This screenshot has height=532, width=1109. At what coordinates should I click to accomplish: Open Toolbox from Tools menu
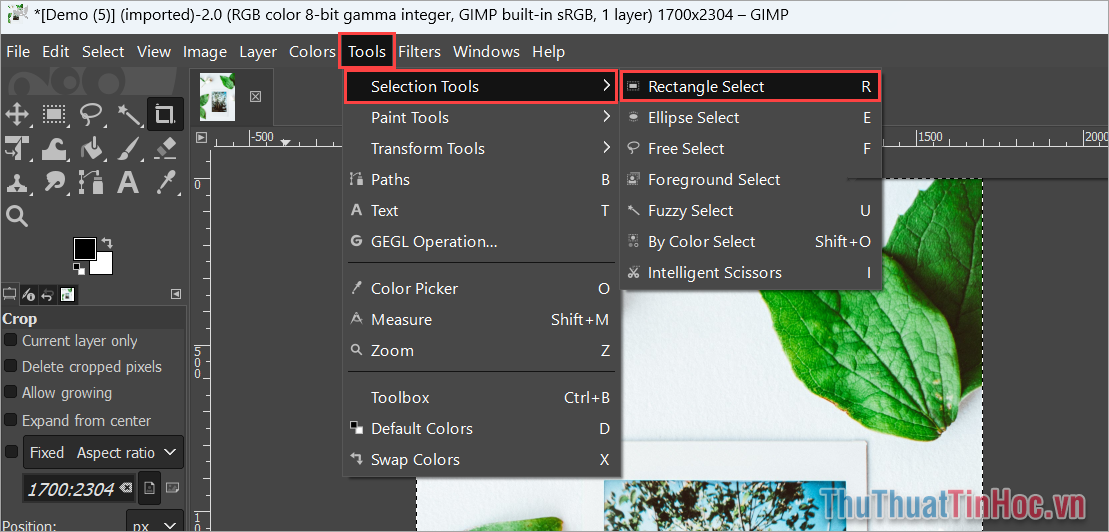pos(481,398)
